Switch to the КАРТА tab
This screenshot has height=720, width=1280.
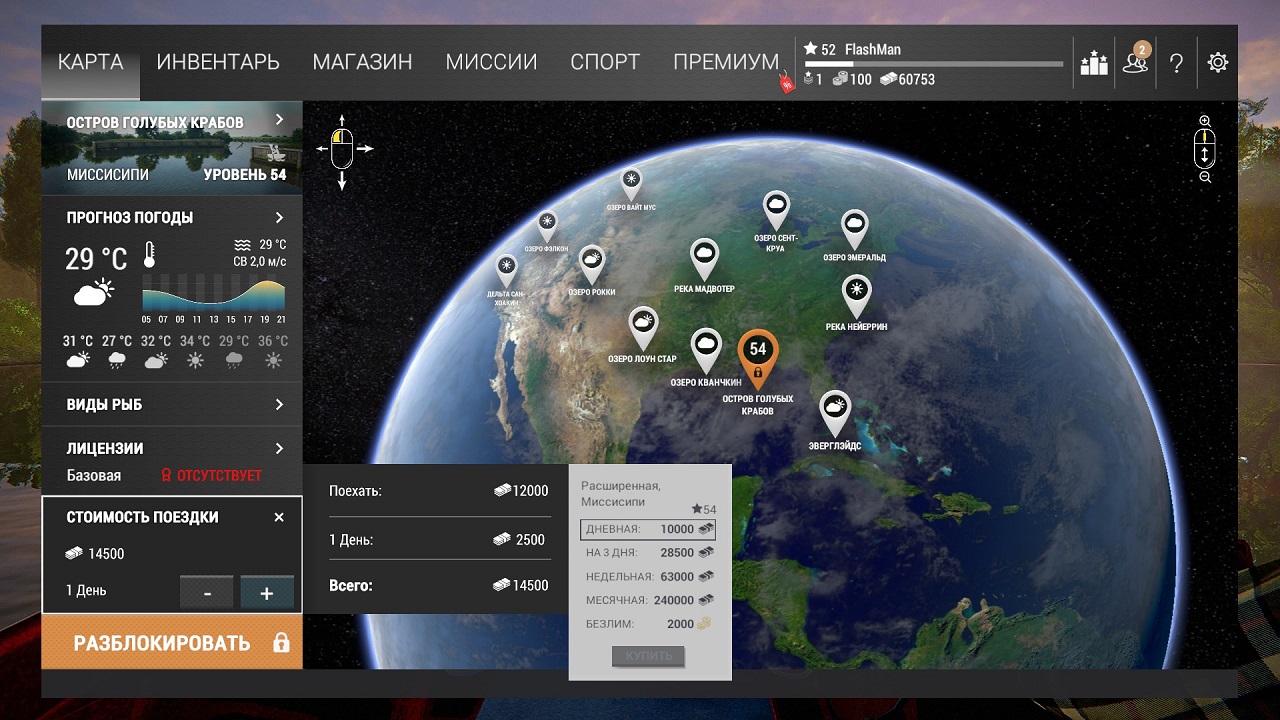(91, 62)
